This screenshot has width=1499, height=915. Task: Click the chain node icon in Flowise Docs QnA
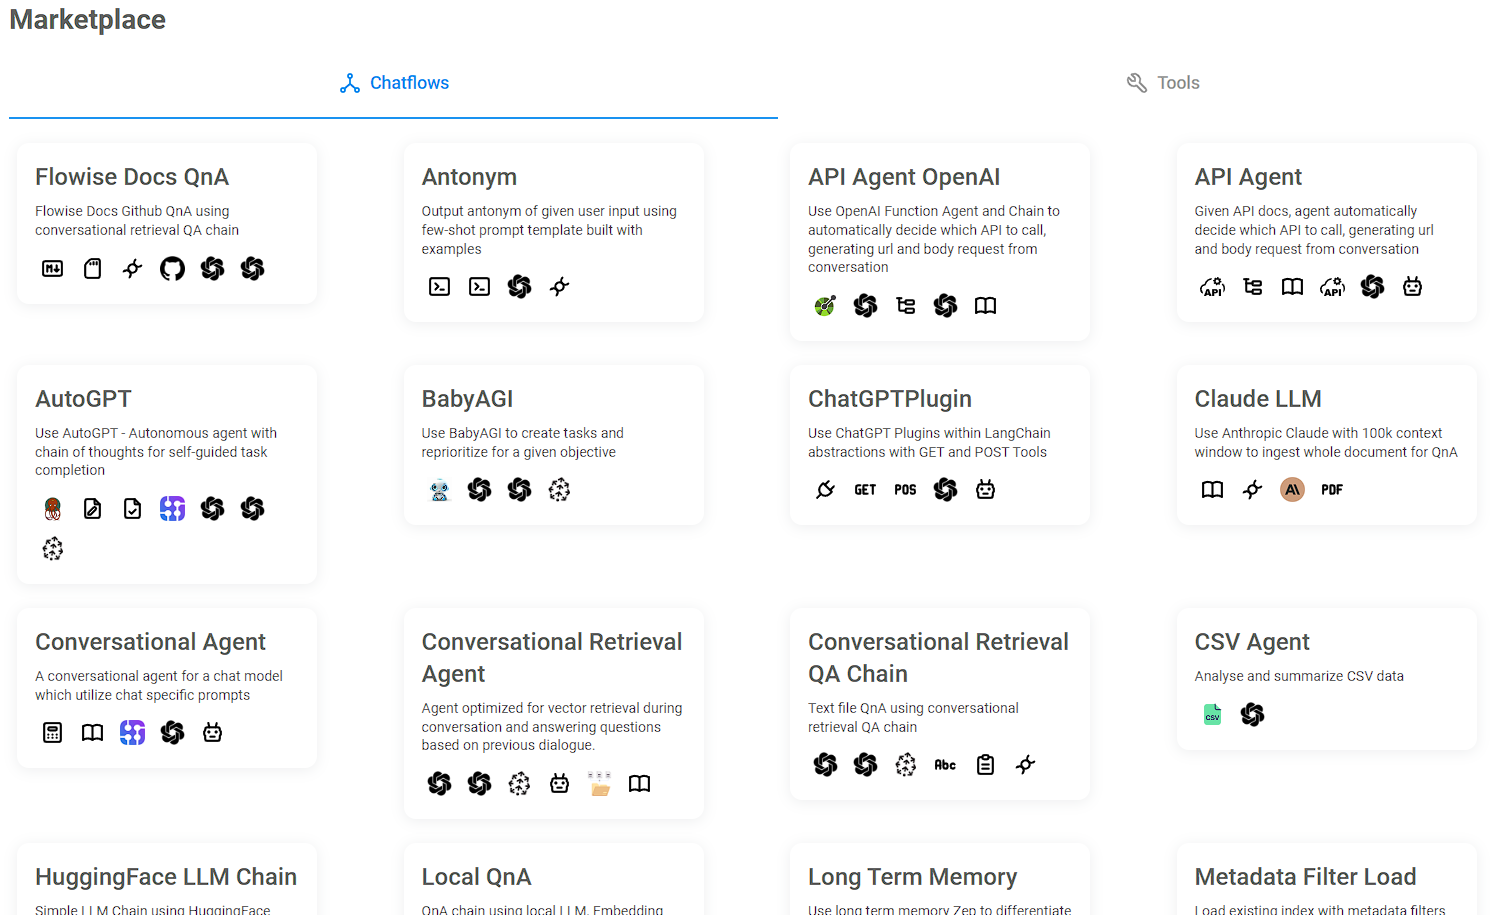tap(133, 268)
